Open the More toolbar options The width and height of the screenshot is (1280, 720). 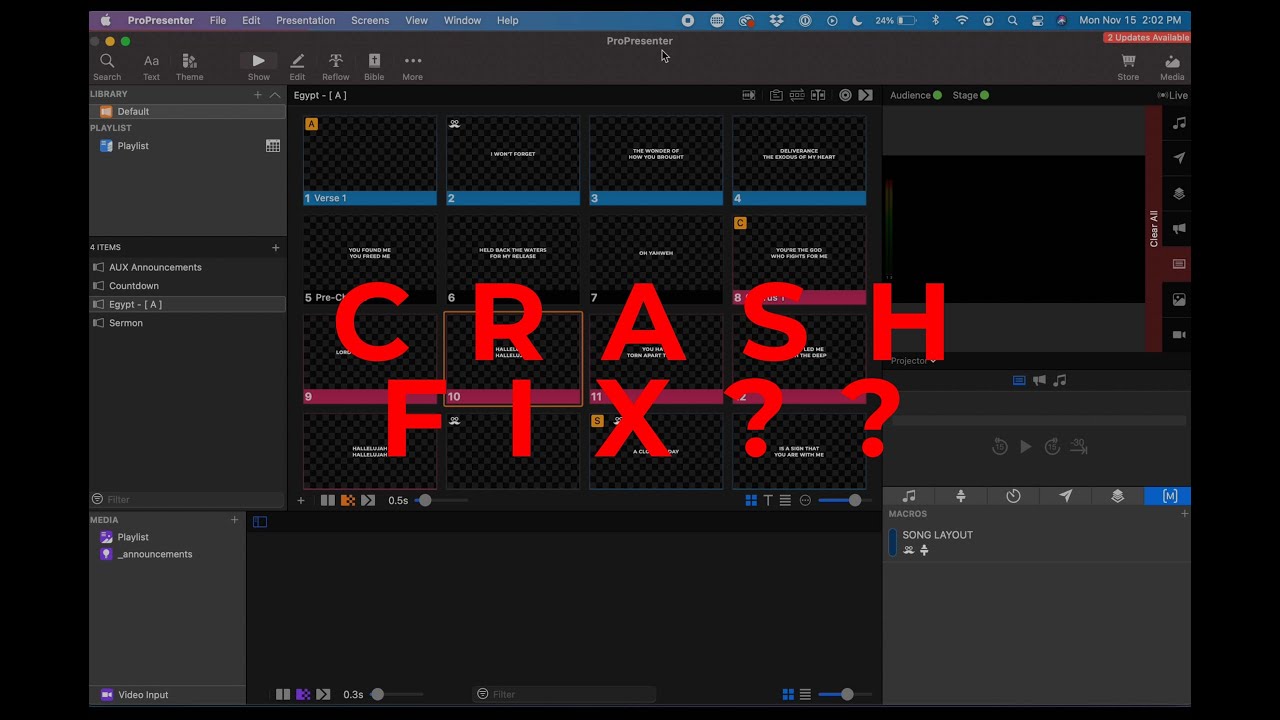pyautogui.click(x=413, y=67)
